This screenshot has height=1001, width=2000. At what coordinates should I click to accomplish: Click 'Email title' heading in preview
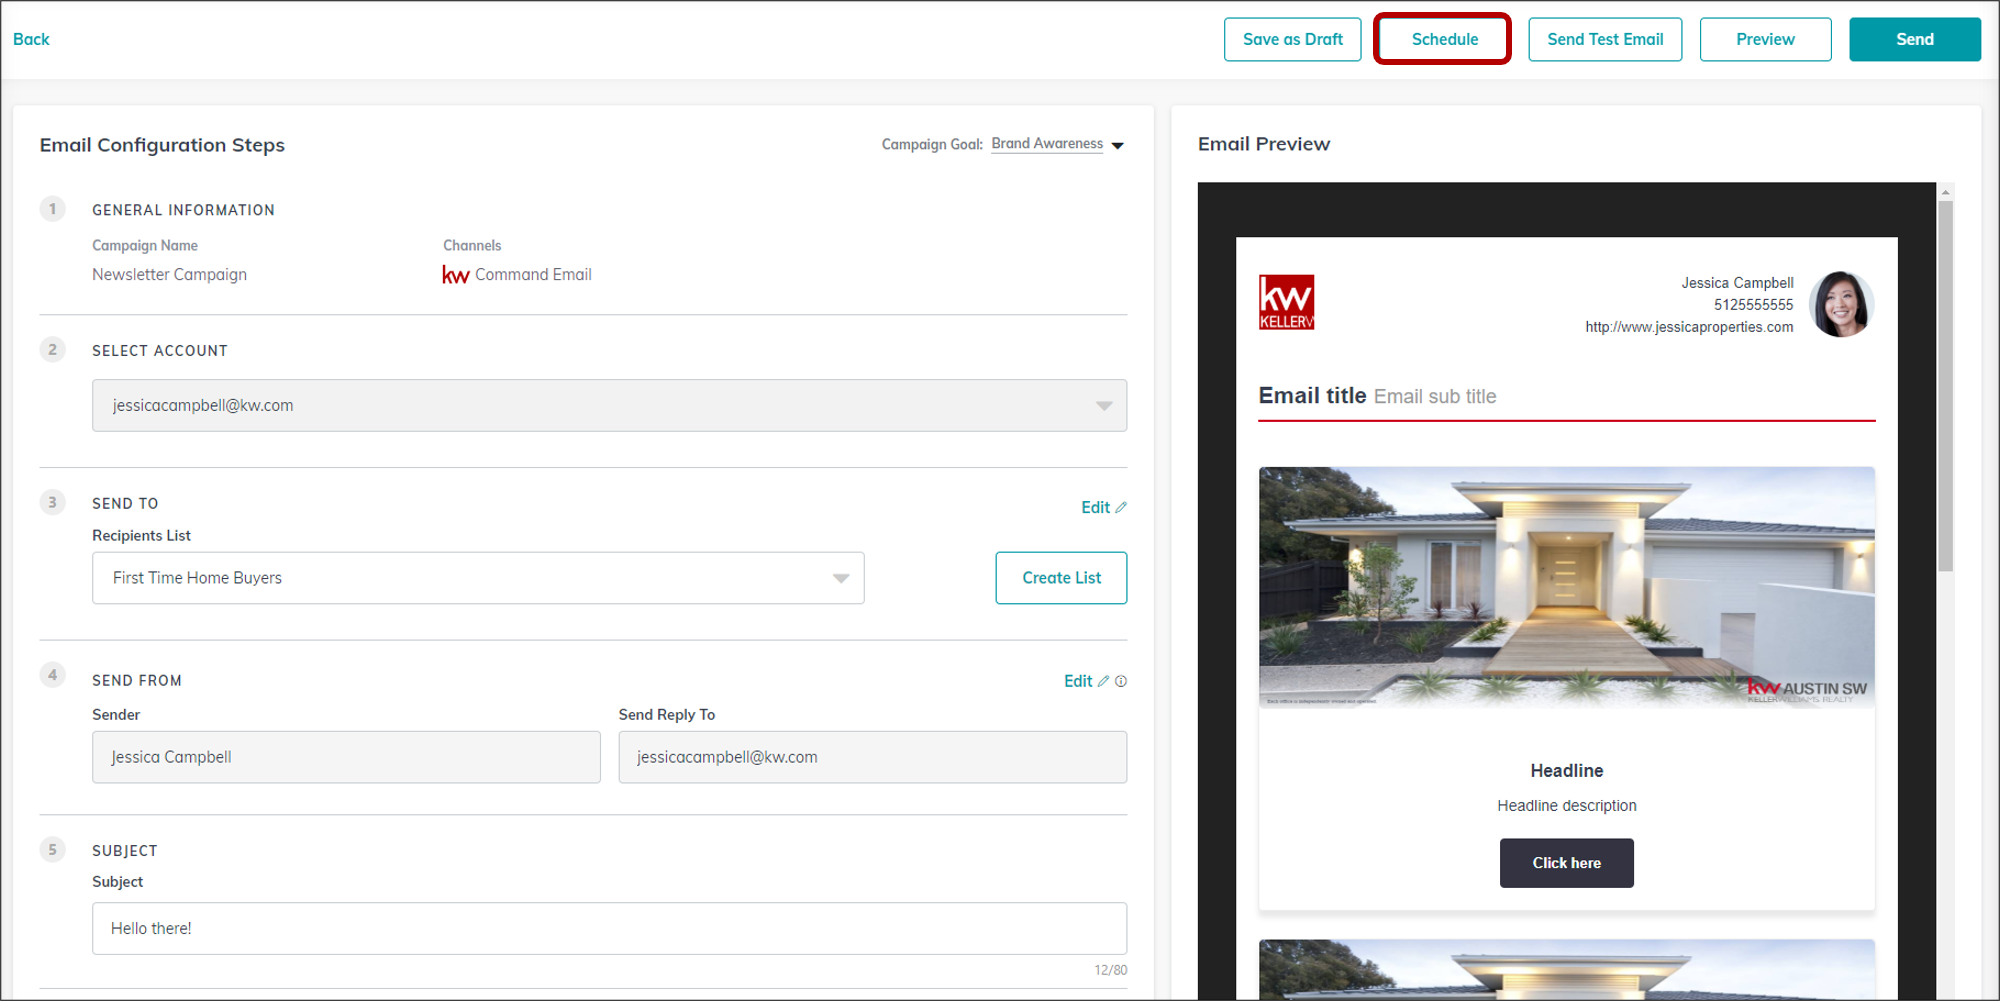click(x=1312, y=395)
